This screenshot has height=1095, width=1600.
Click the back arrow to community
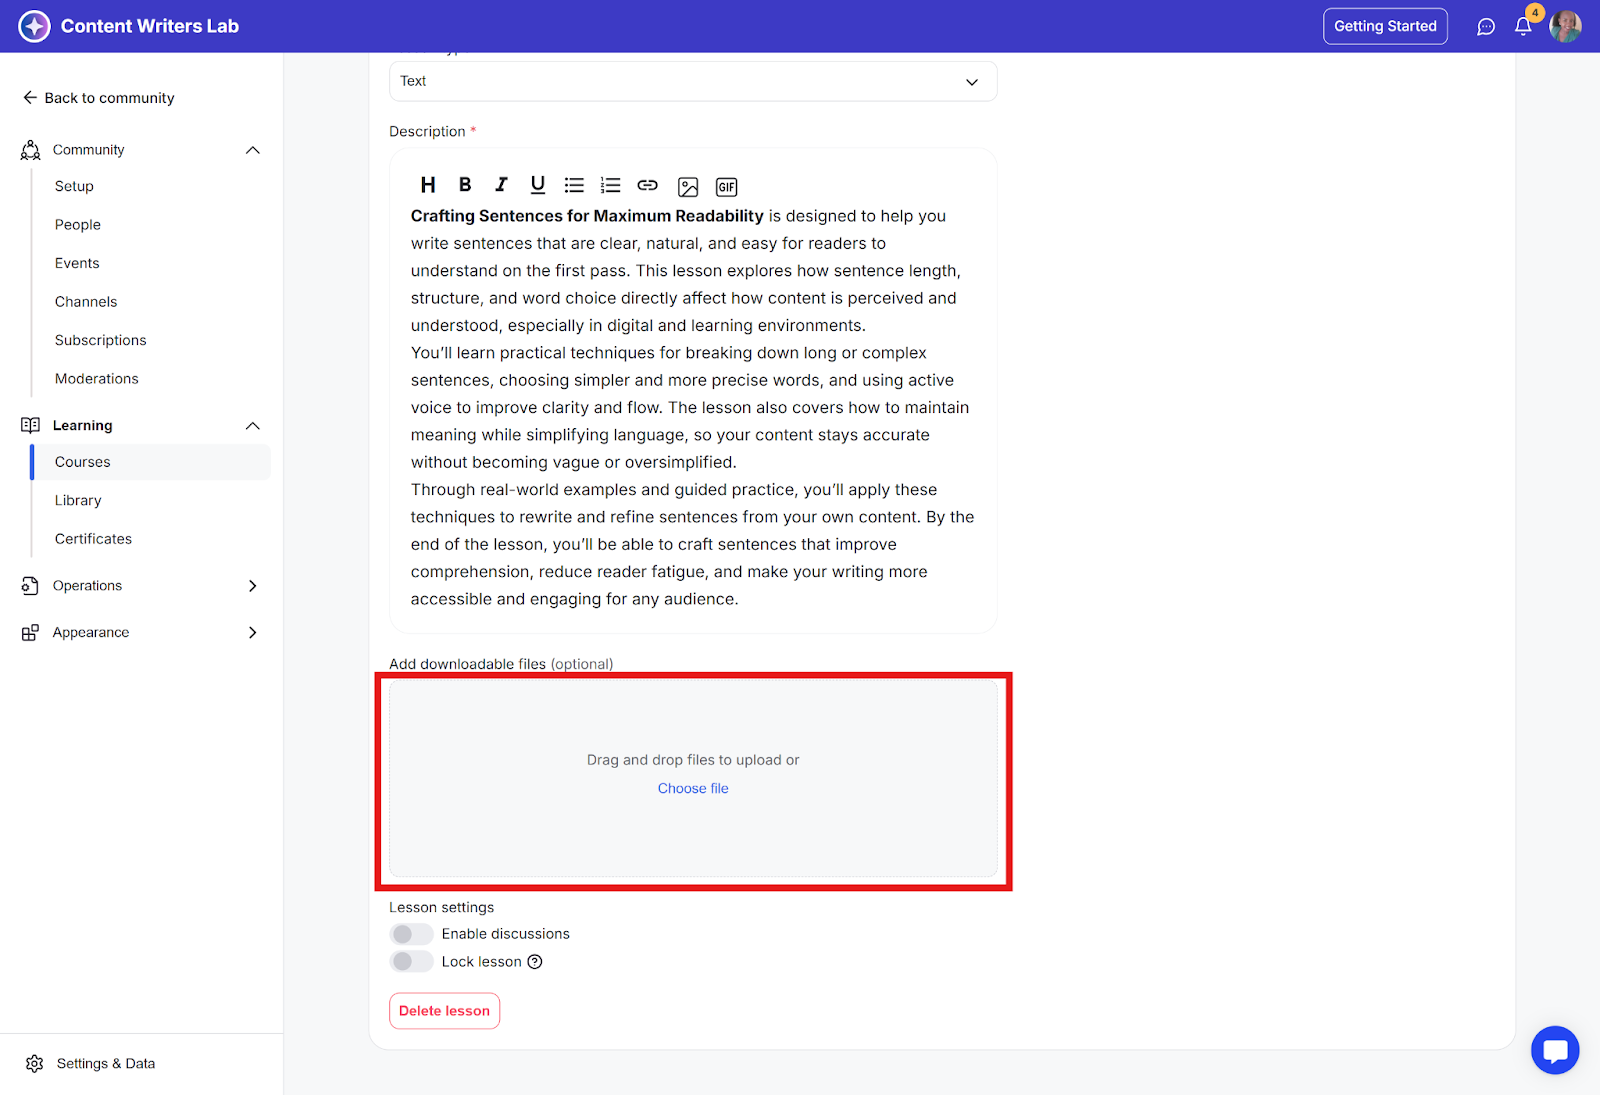pos(30,98)
